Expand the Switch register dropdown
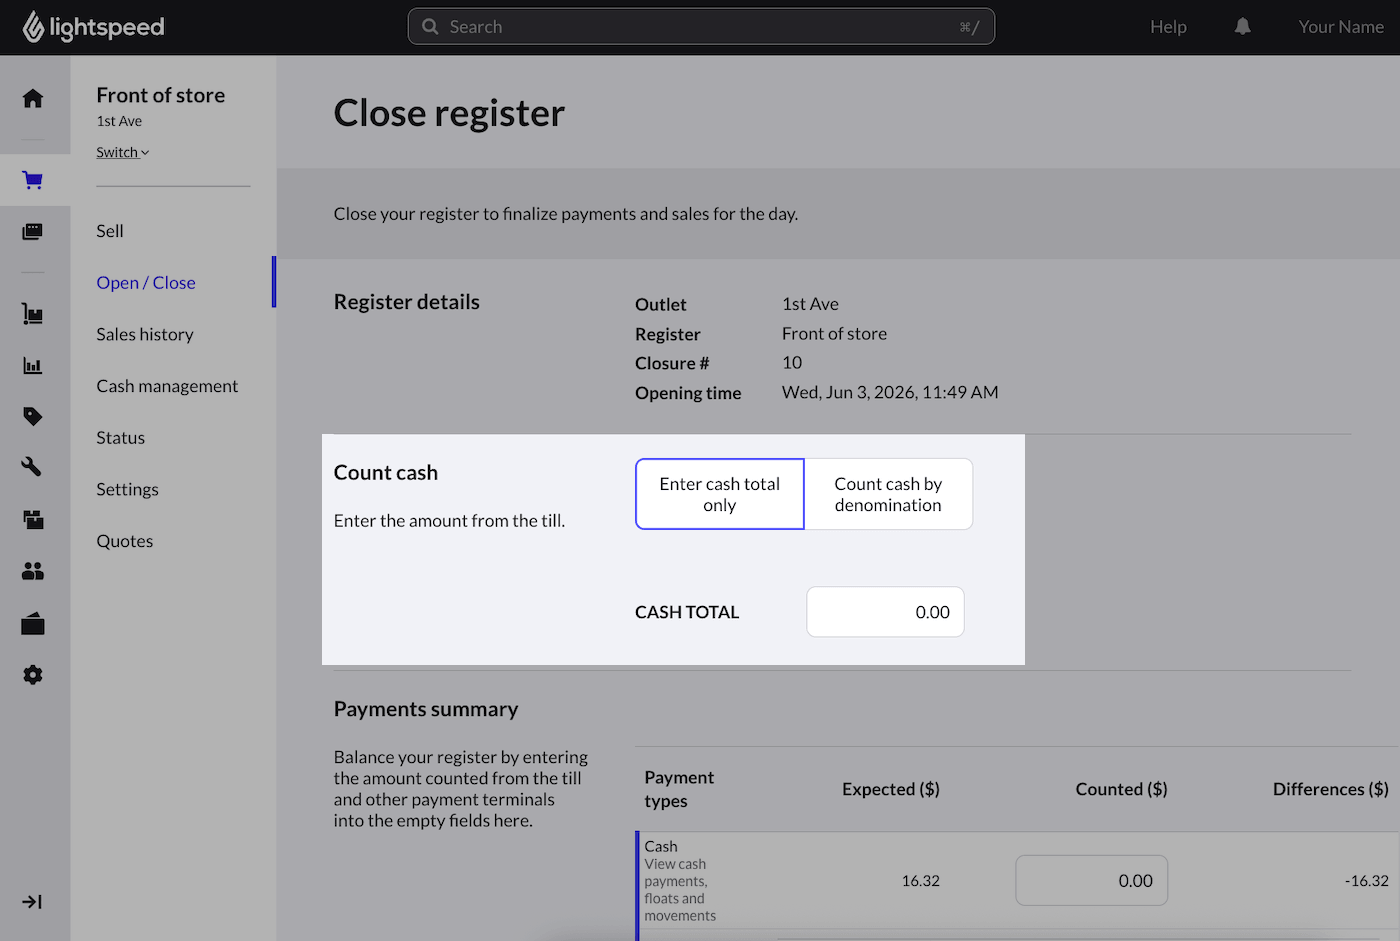 click(x=122, y=152)
